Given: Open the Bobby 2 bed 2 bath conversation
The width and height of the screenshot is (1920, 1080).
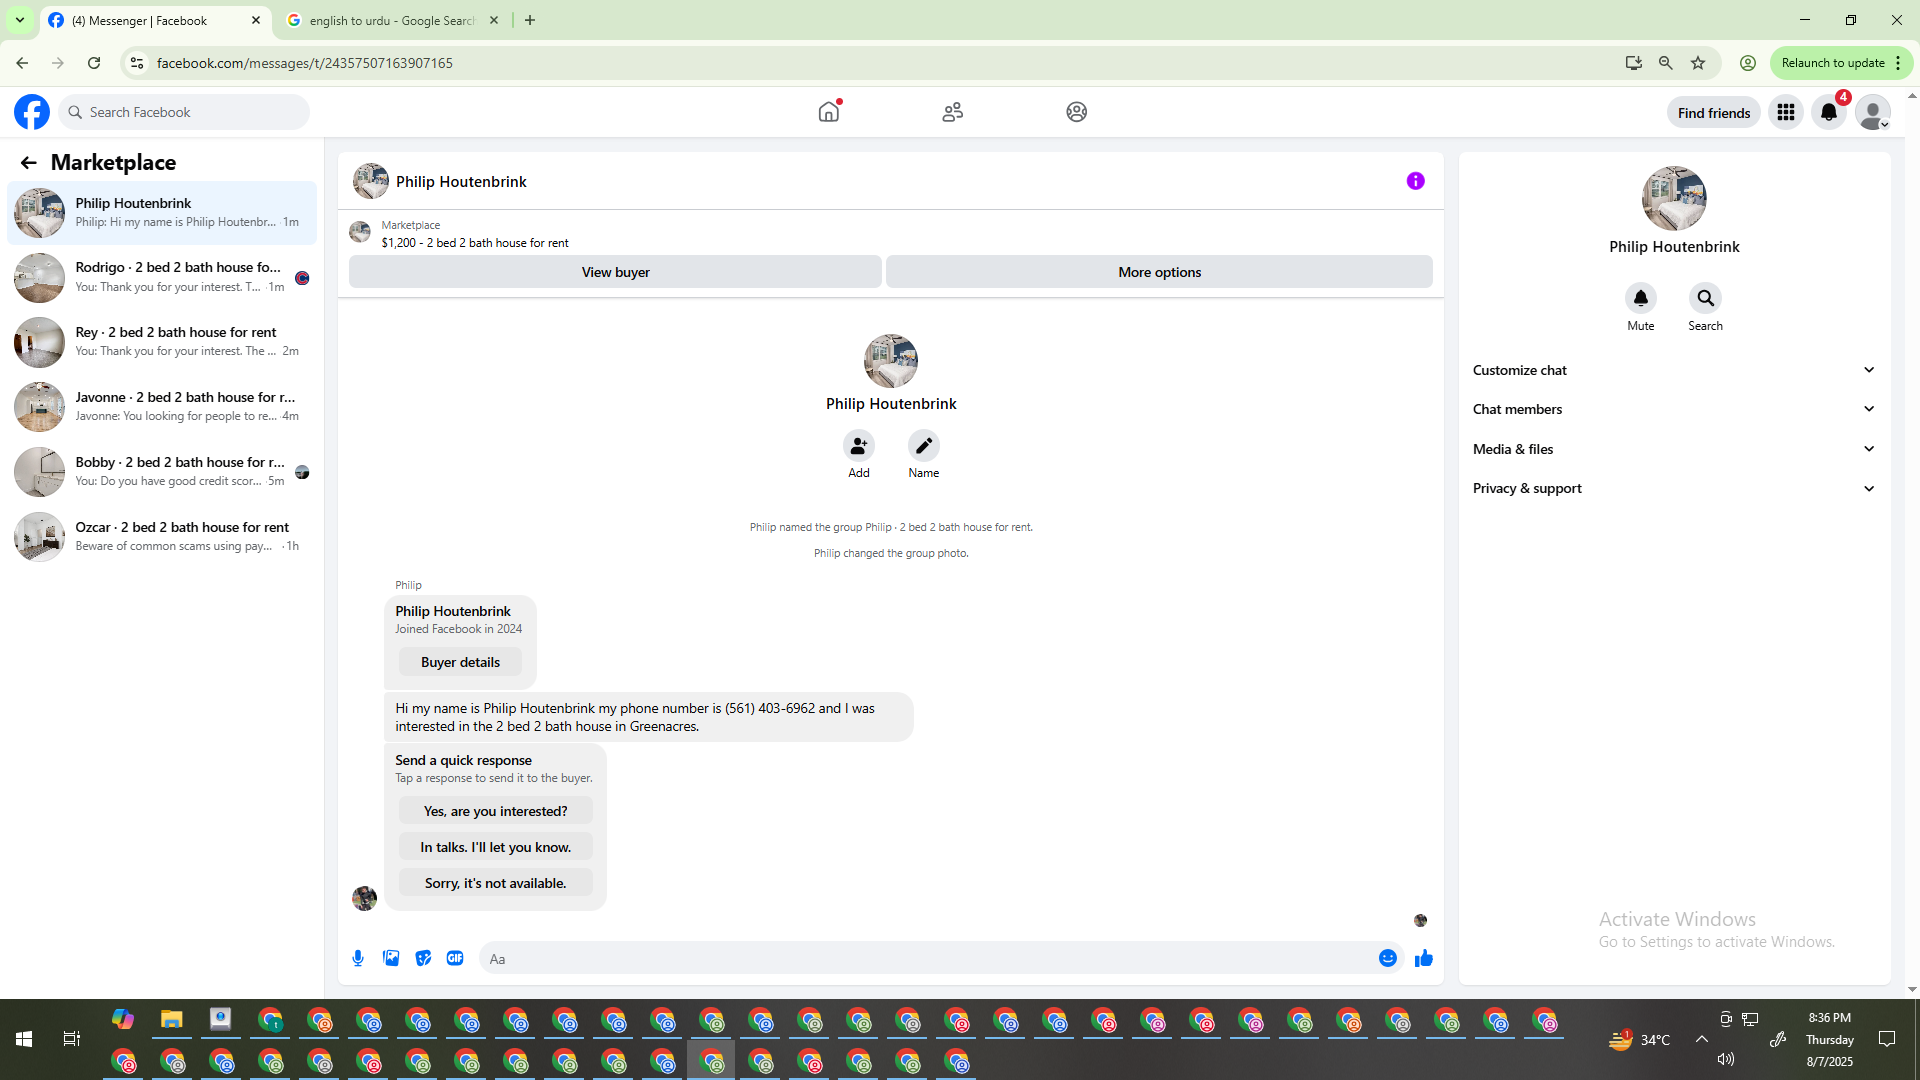Looking at the screenshot, I should pos(162,472).
